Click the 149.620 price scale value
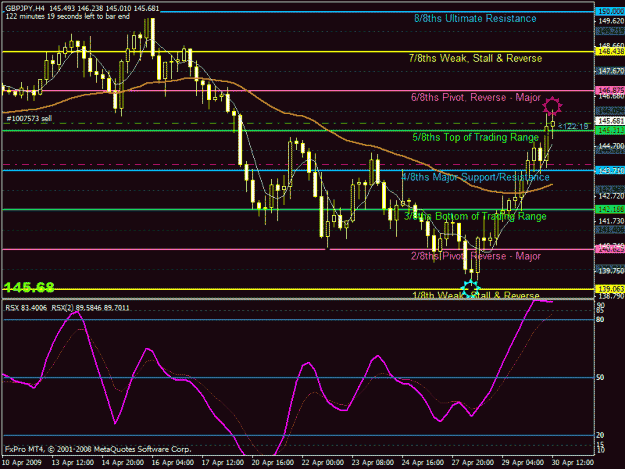The image size is (625, 469). (611, 21)
